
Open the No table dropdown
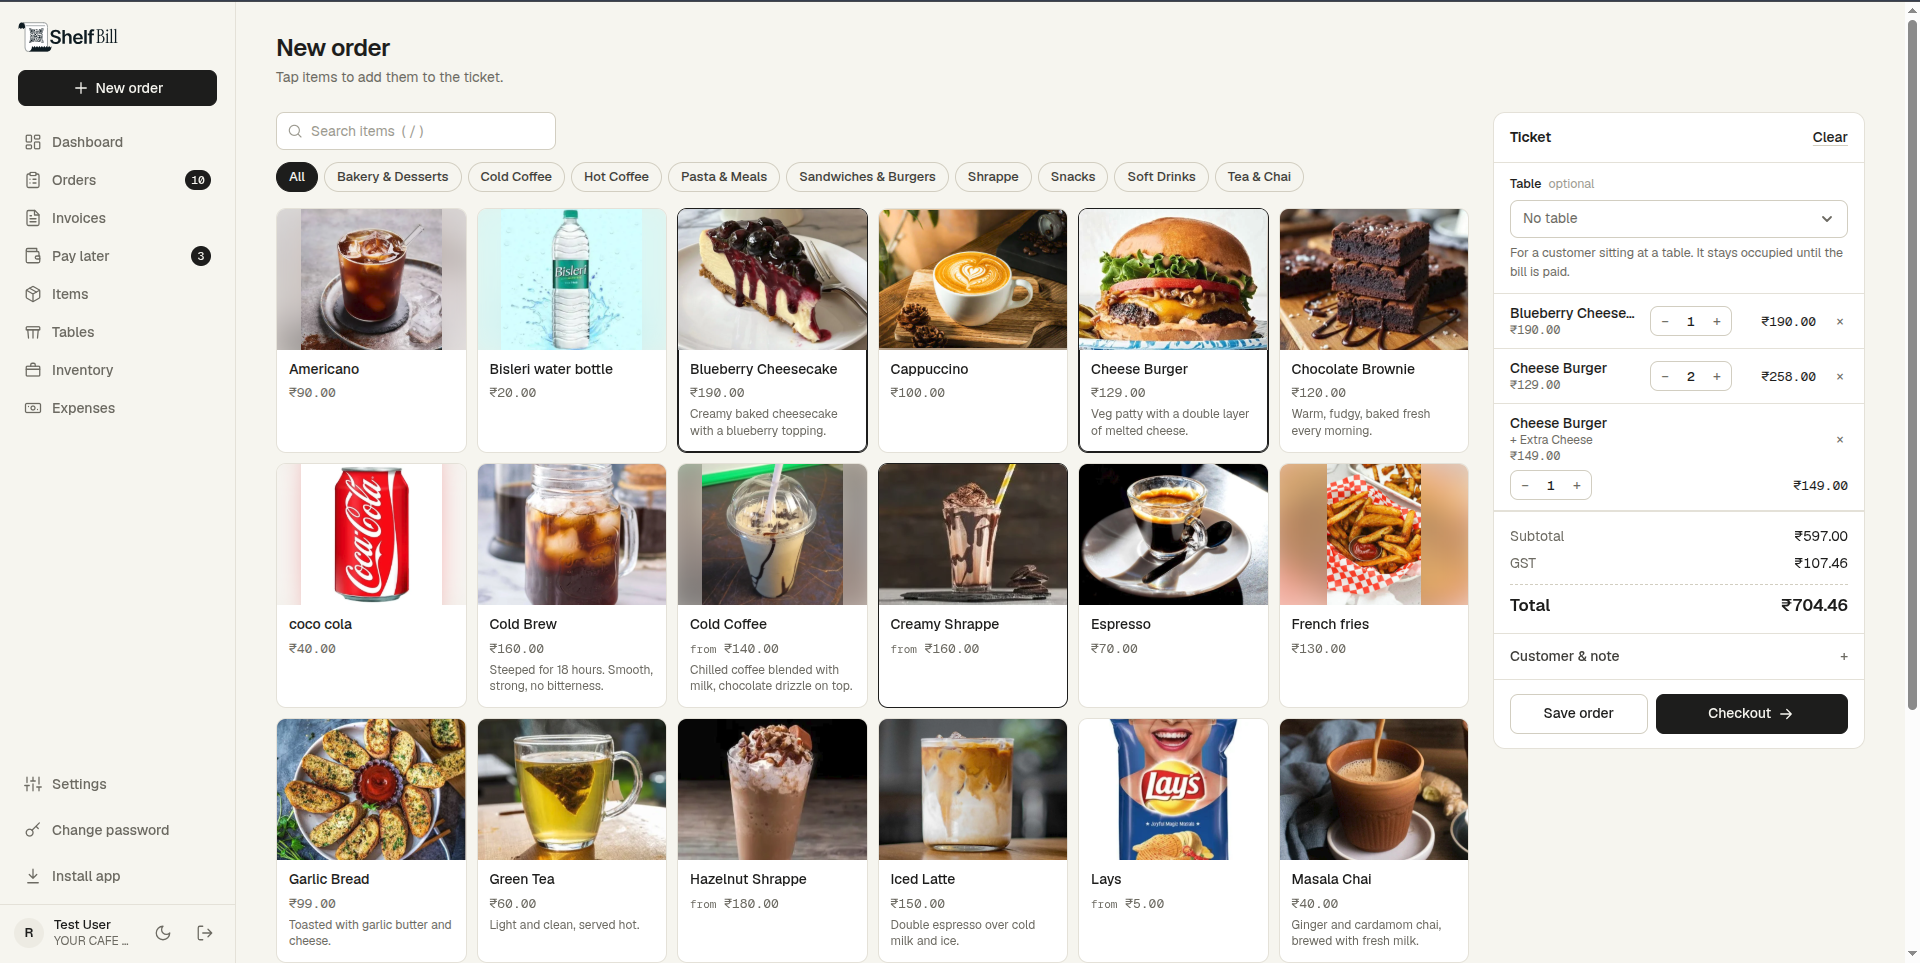1678,219
